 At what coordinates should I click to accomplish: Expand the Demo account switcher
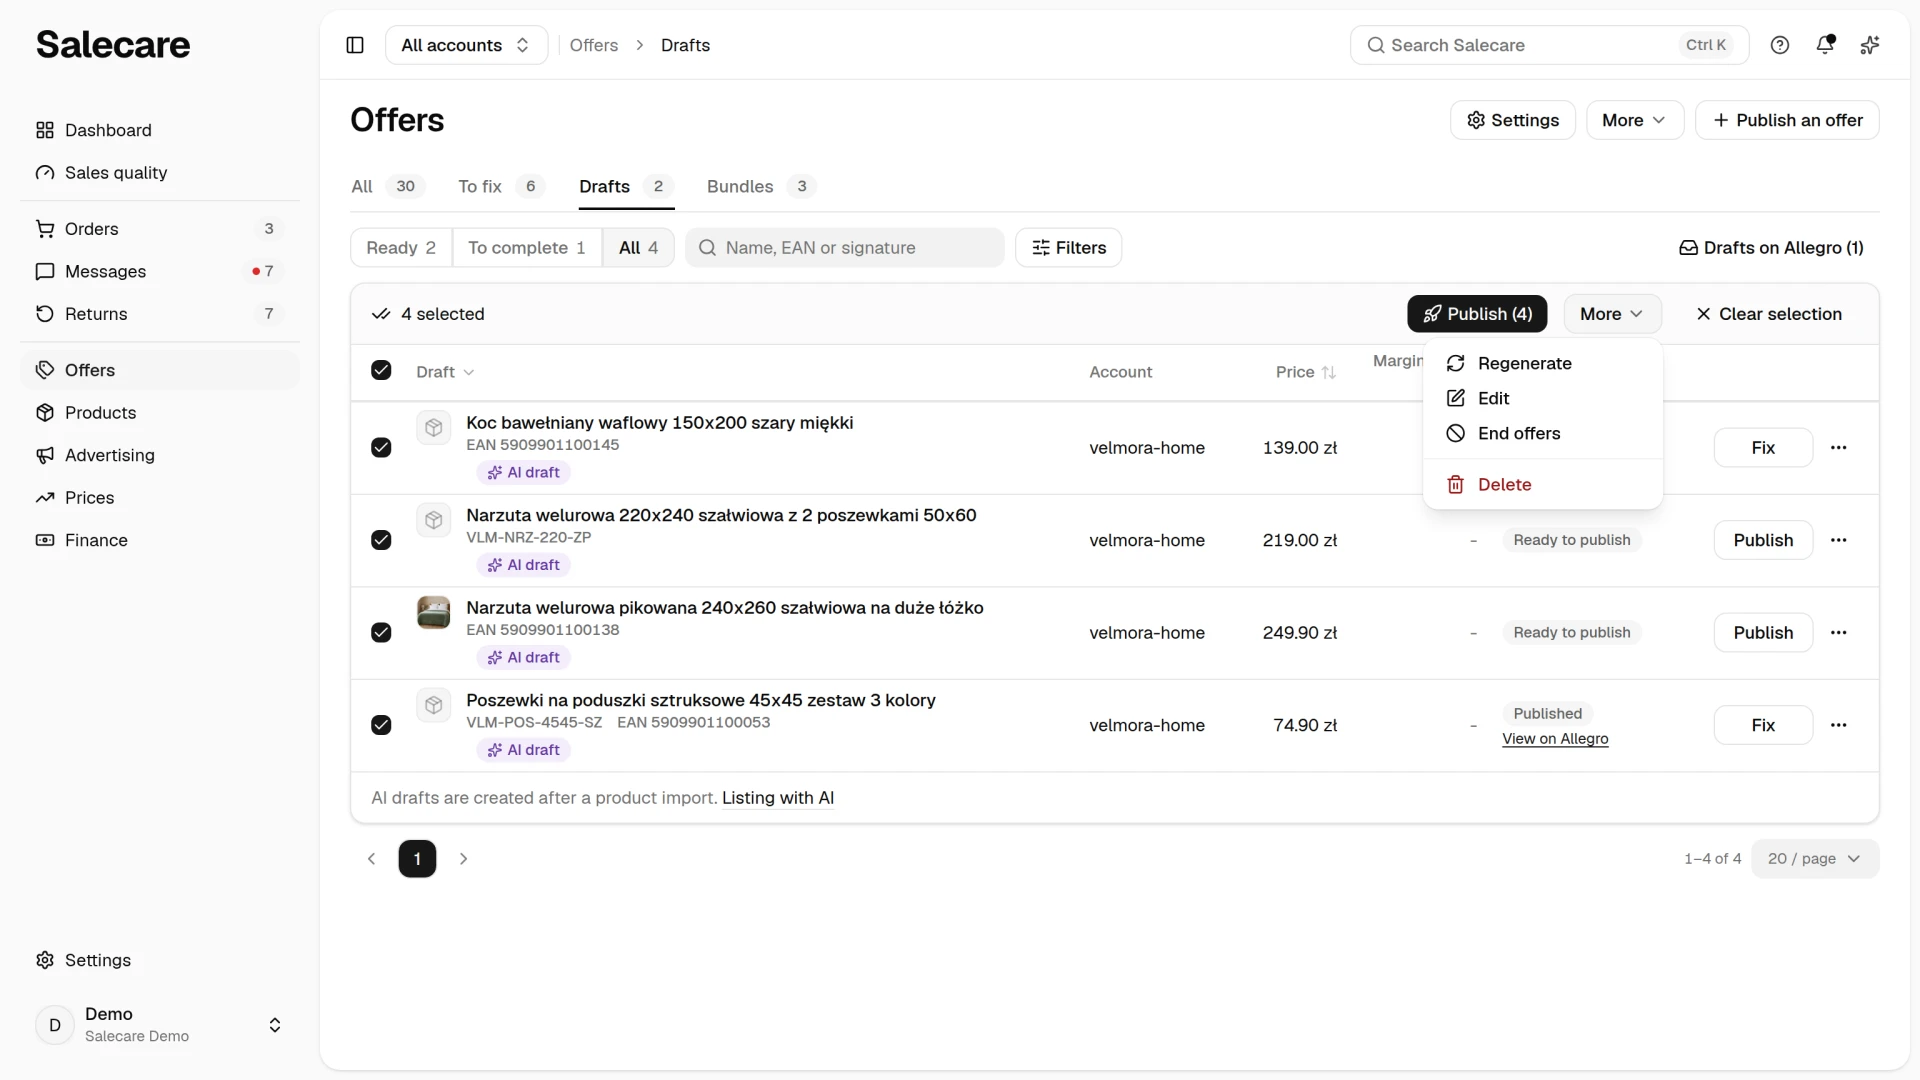point(160,1025)
